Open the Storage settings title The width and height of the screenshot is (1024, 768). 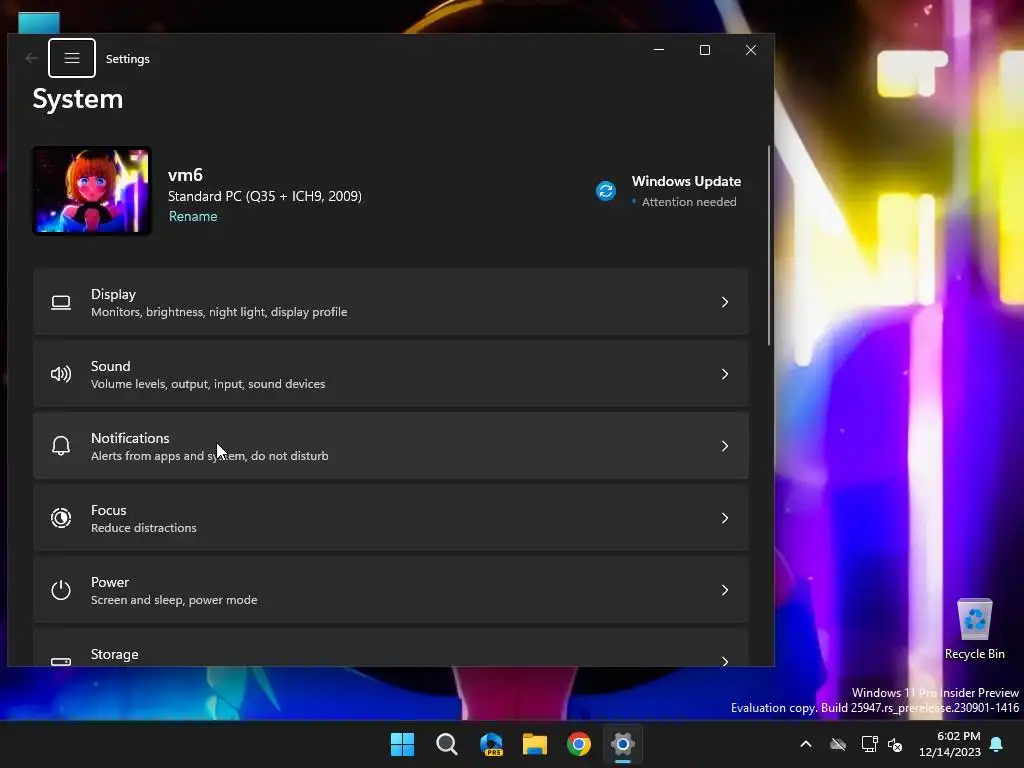click(x=114, y=654)
